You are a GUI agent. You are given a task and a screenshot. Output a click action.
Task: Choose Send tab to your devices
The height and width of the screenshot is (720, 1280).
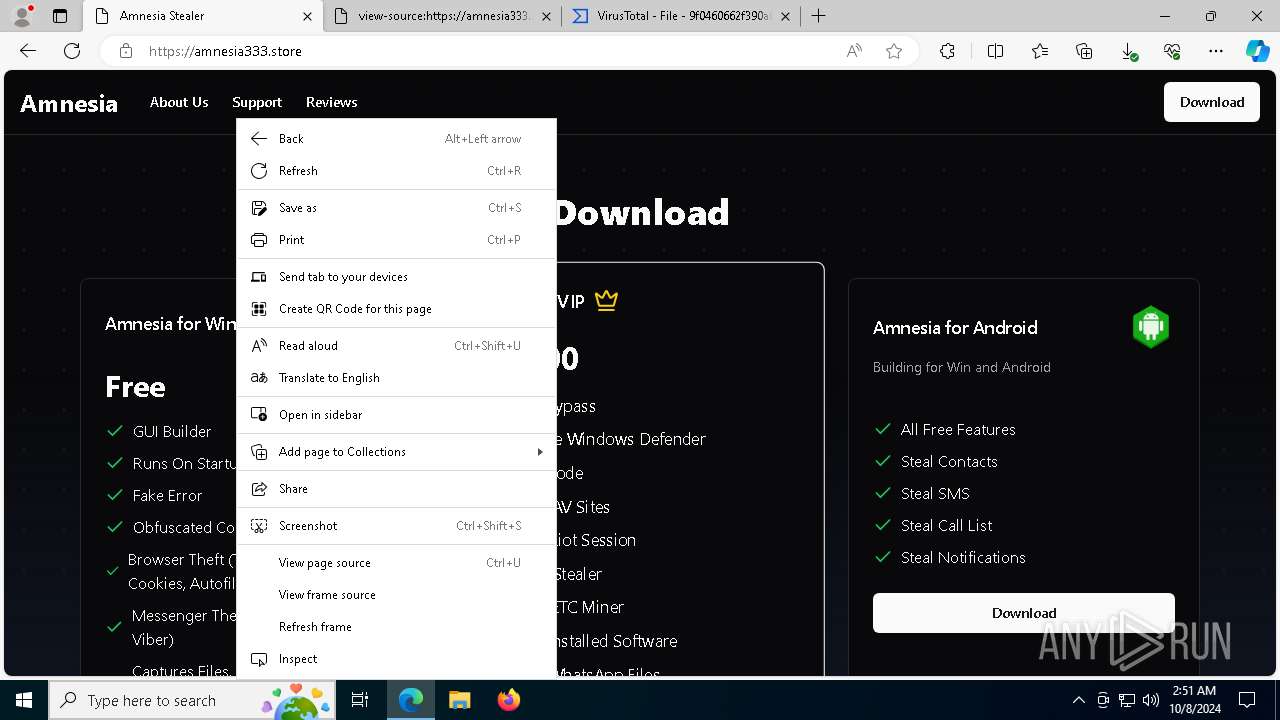point(396,277)
